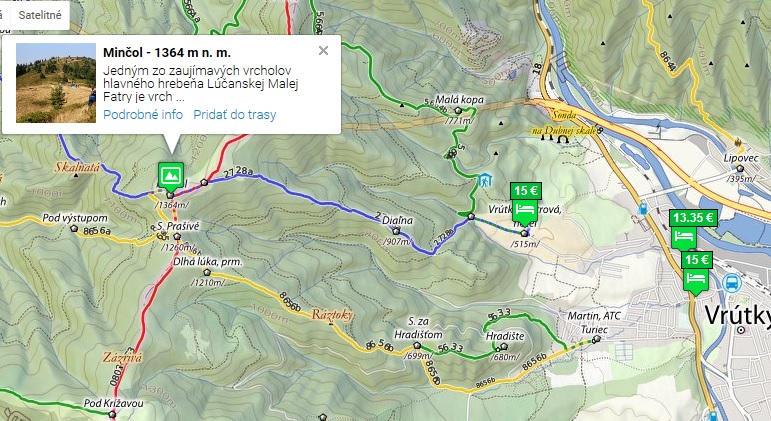Click the Malá kopa waypoint marker

pyautogui.click(x=458, y=110)
